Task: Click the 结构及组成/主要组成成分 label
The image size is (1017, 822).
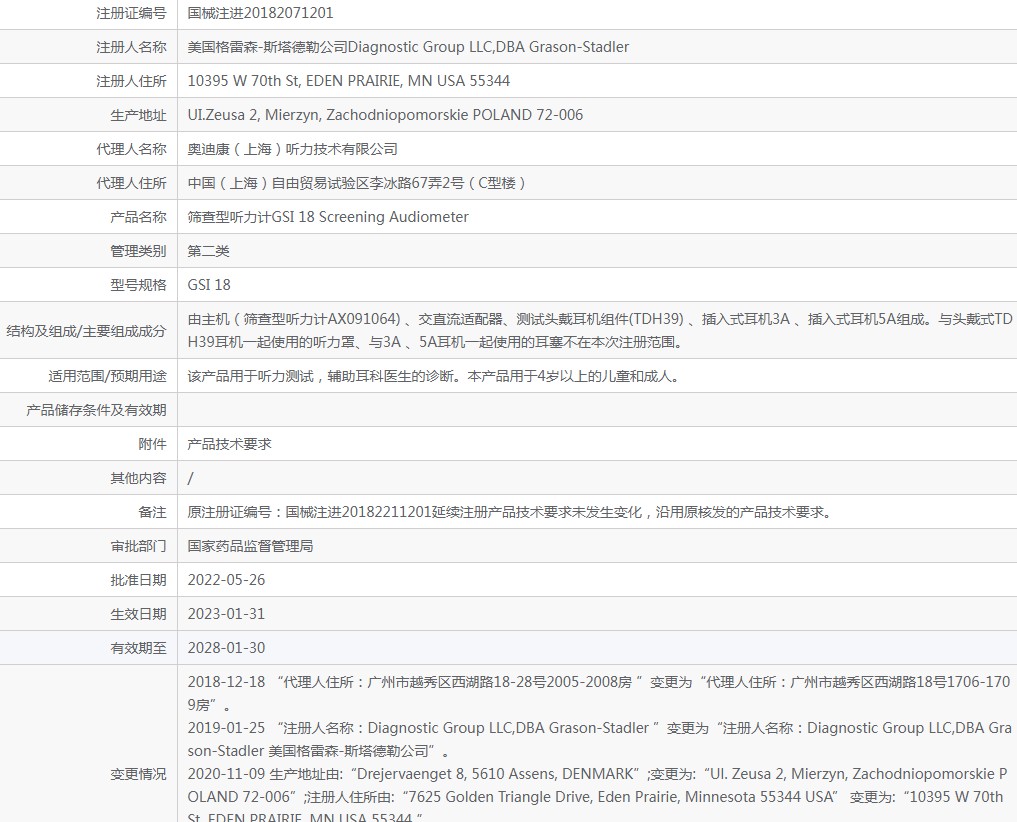Action: [86, 331]
